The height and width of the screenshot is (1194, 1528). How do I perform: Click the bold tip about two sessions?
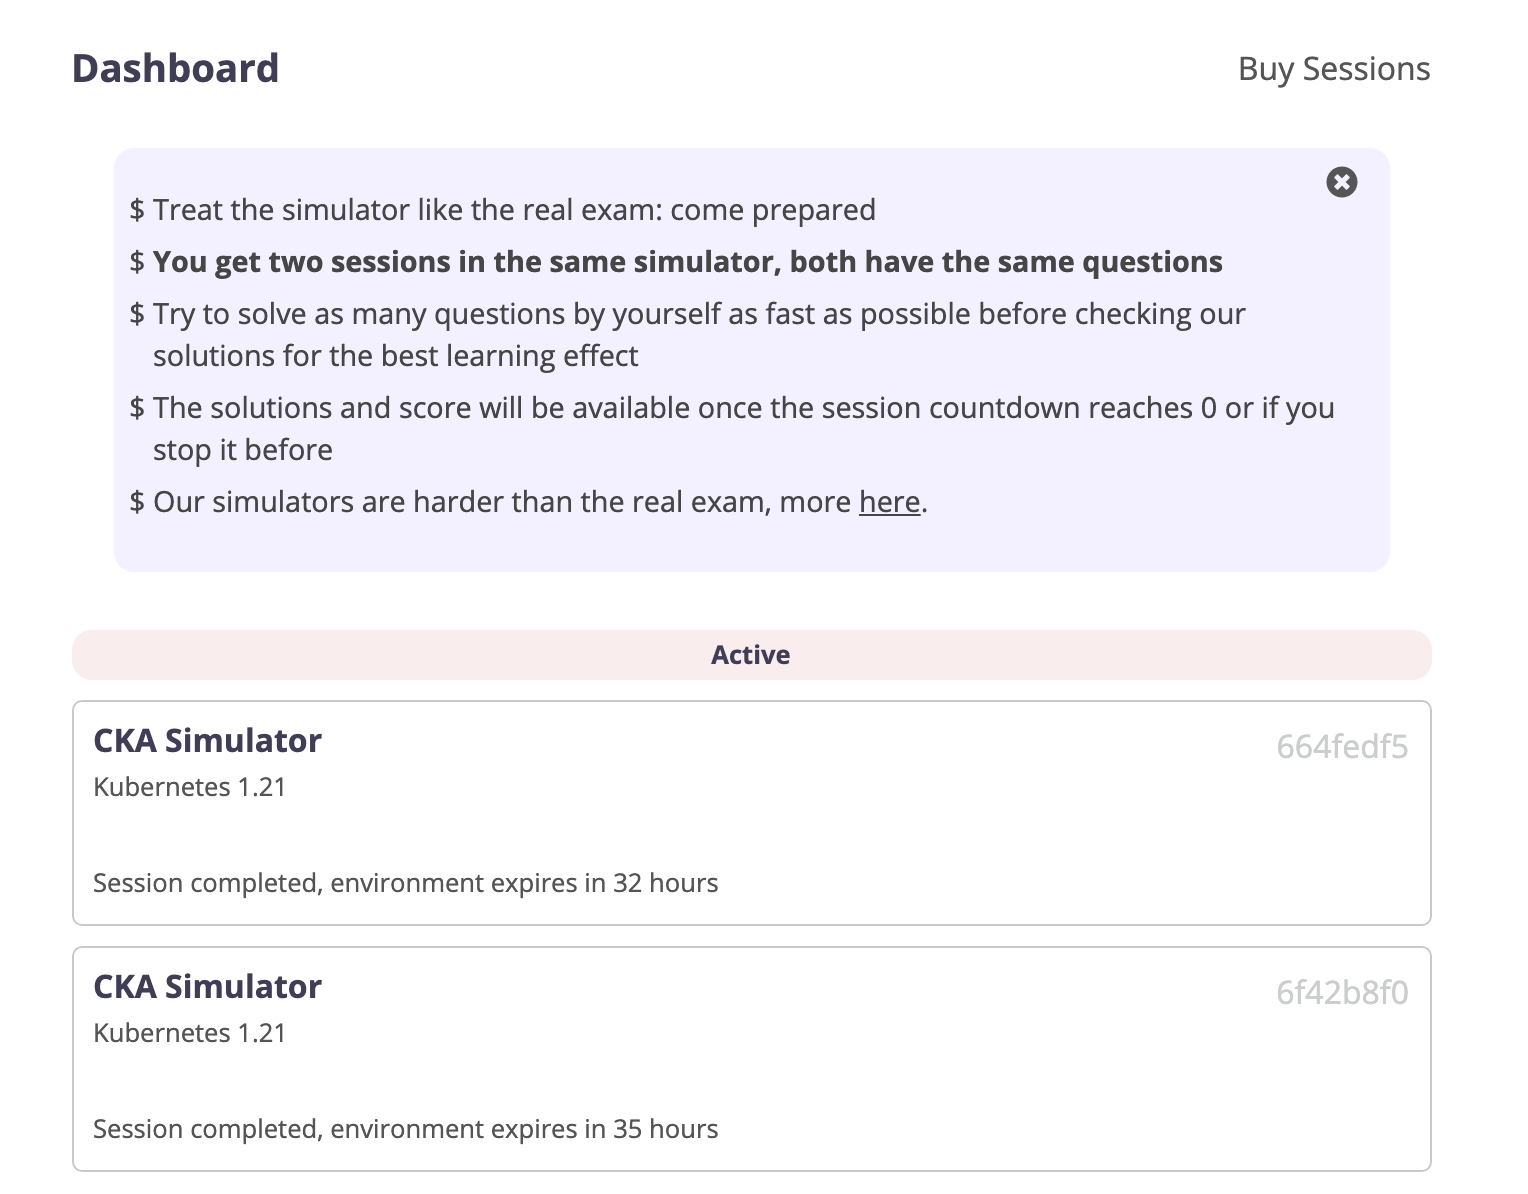point(687,262)
